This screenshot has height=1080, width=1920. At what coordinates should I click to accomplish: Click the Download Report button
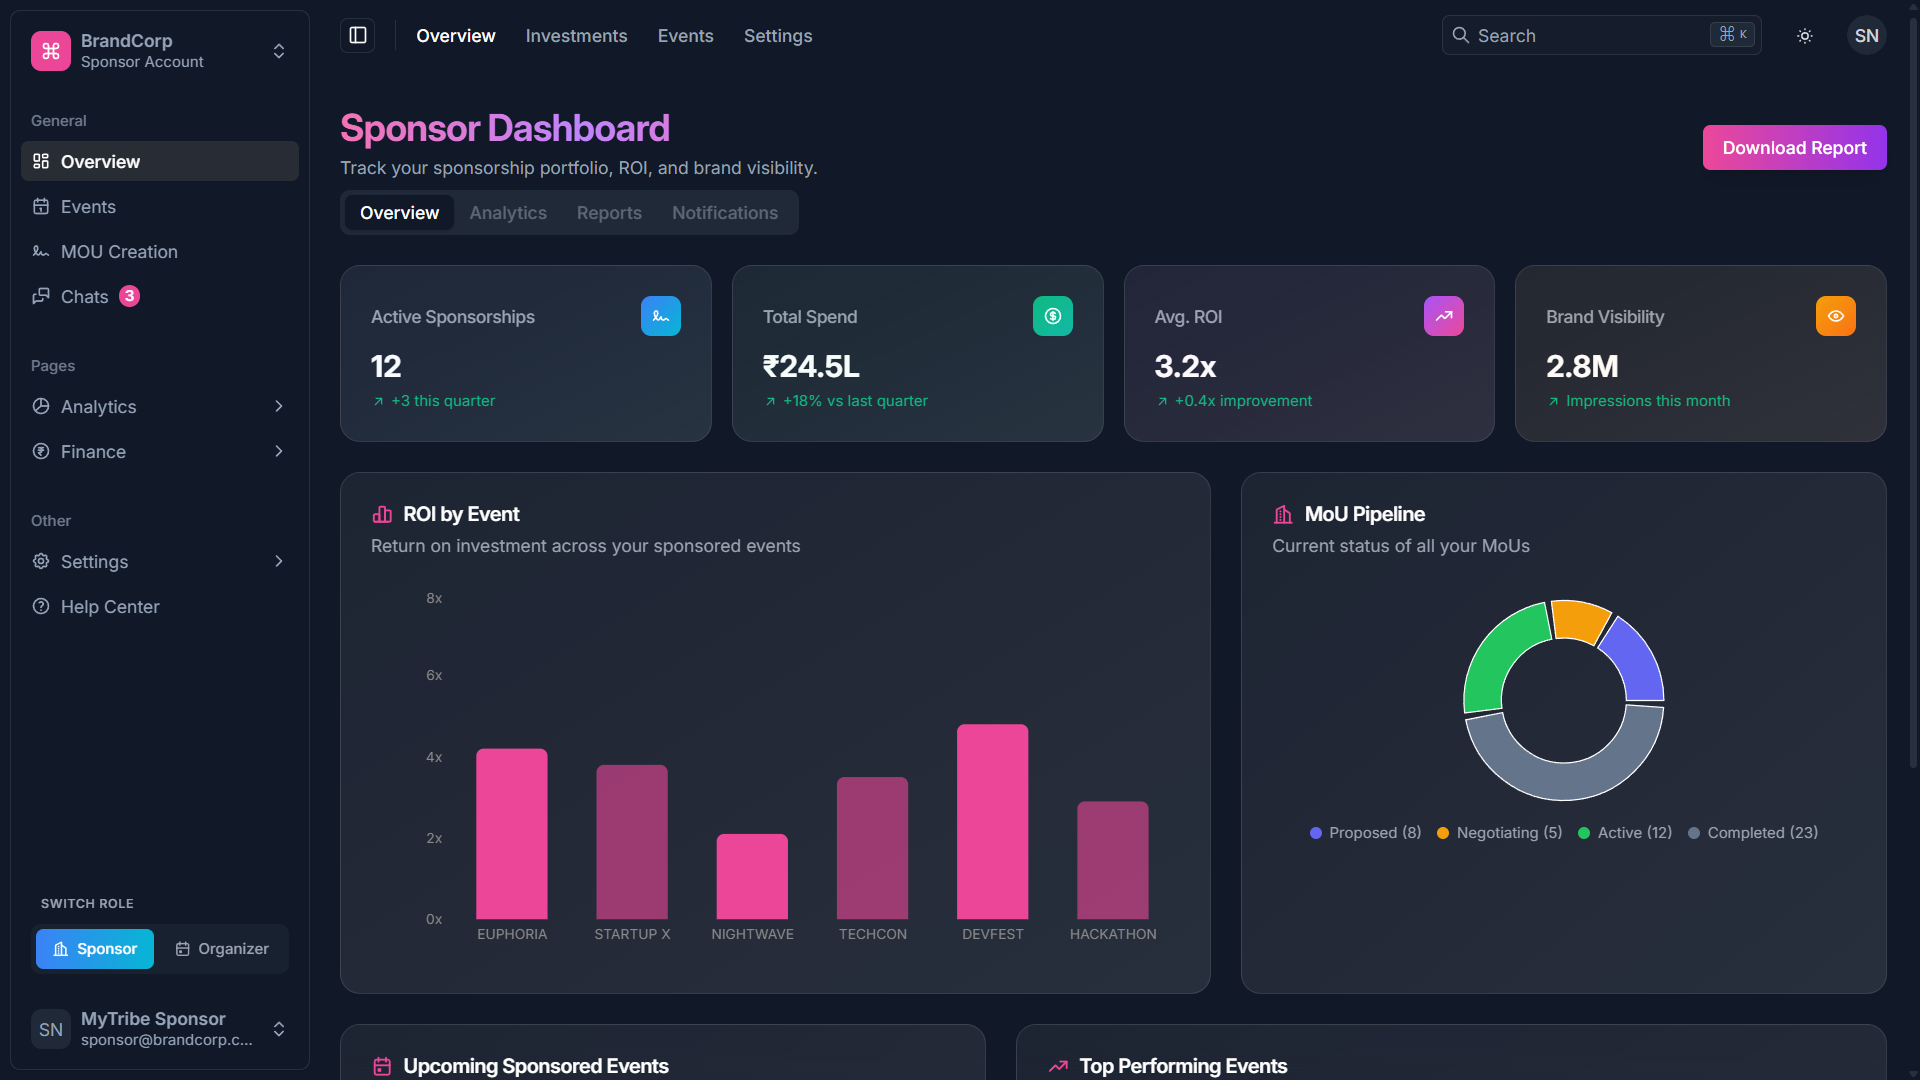point(1794,148)
